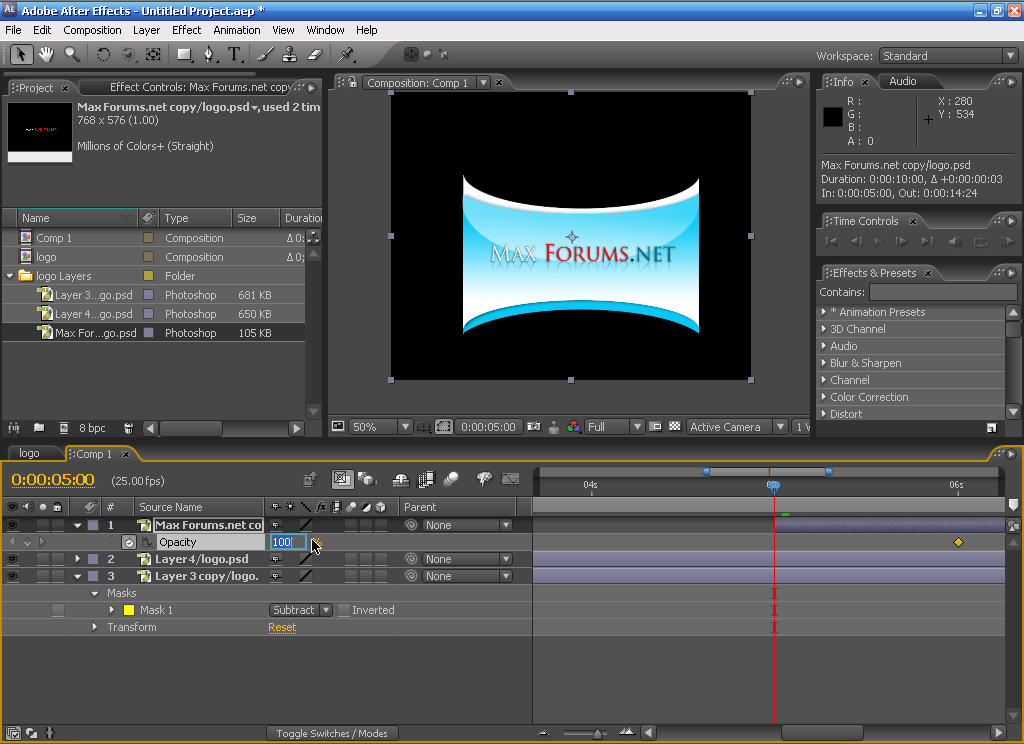Click Toggle Switches / Modes button

(x=332, y=734)
